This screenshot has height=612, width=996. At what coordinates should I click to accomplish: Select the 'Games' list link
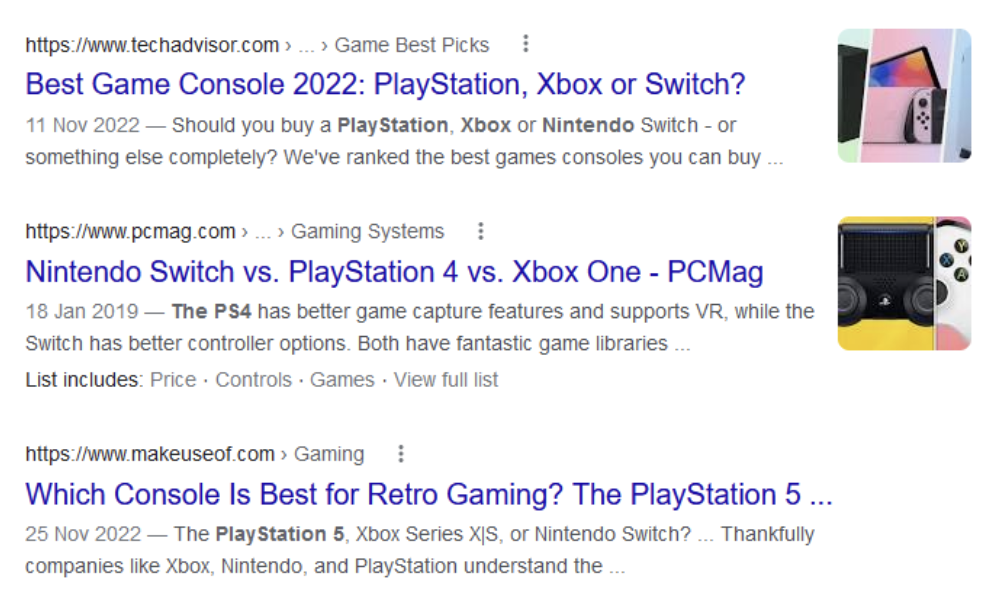point(342,380)
